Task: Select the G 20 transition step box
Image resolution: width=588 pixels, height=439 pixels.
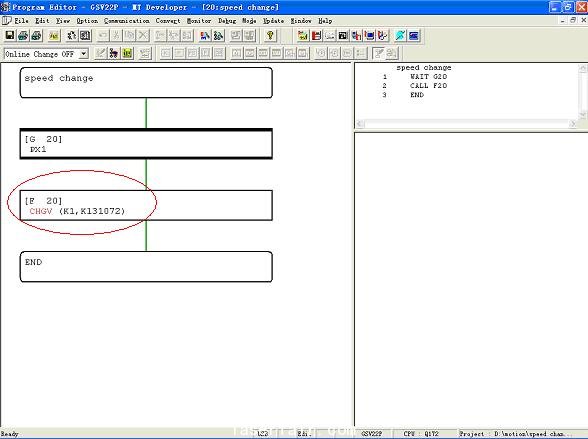Action: 146,144
